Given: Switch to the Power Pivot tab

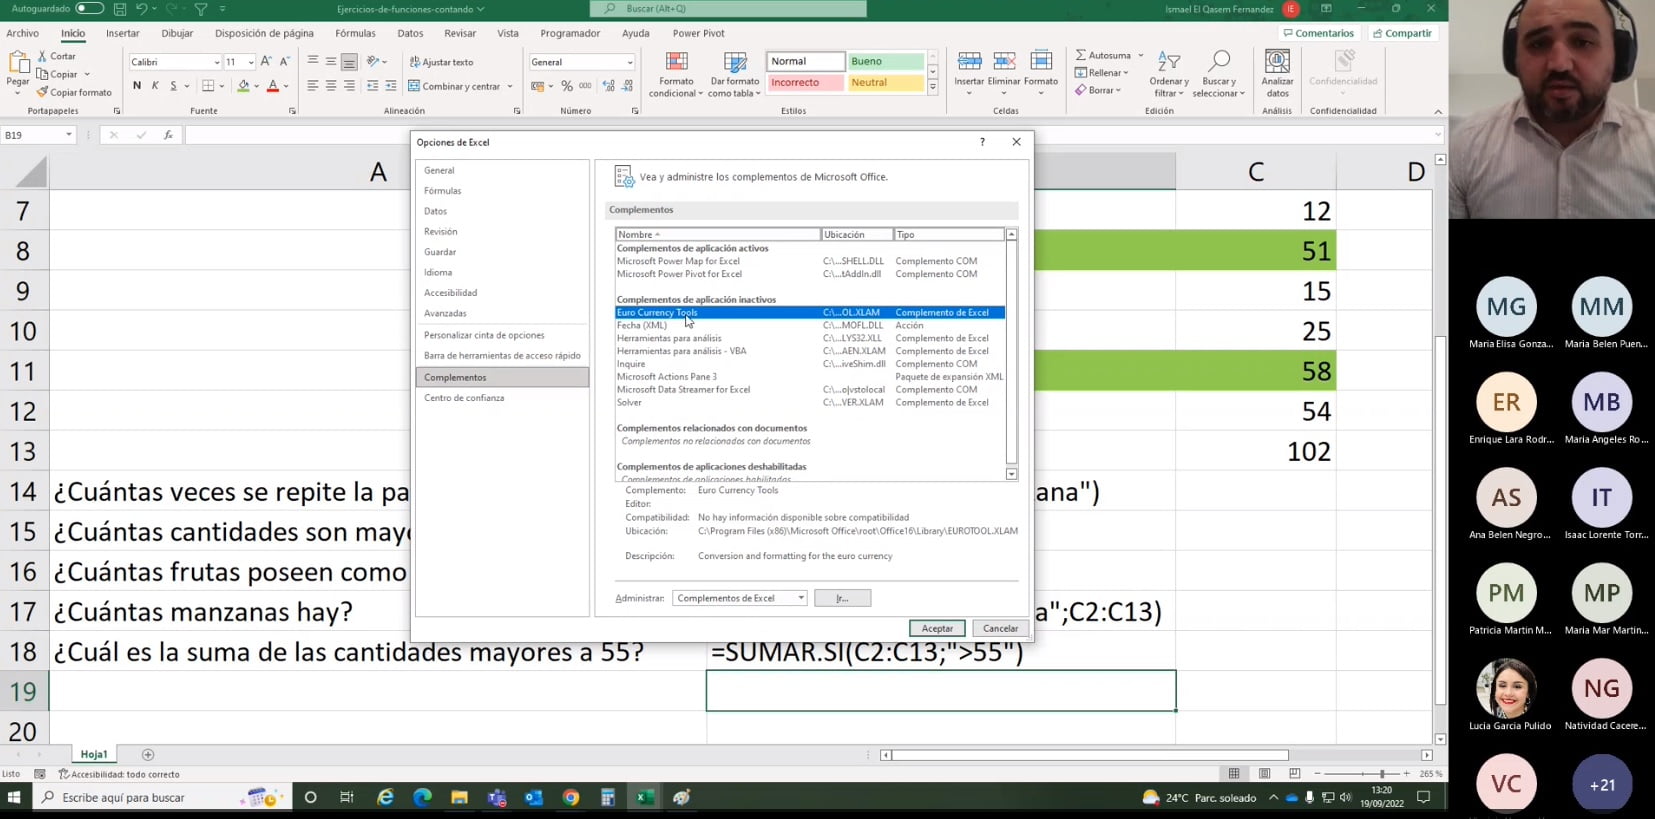Looking at the screenshot, I should 699,33.
